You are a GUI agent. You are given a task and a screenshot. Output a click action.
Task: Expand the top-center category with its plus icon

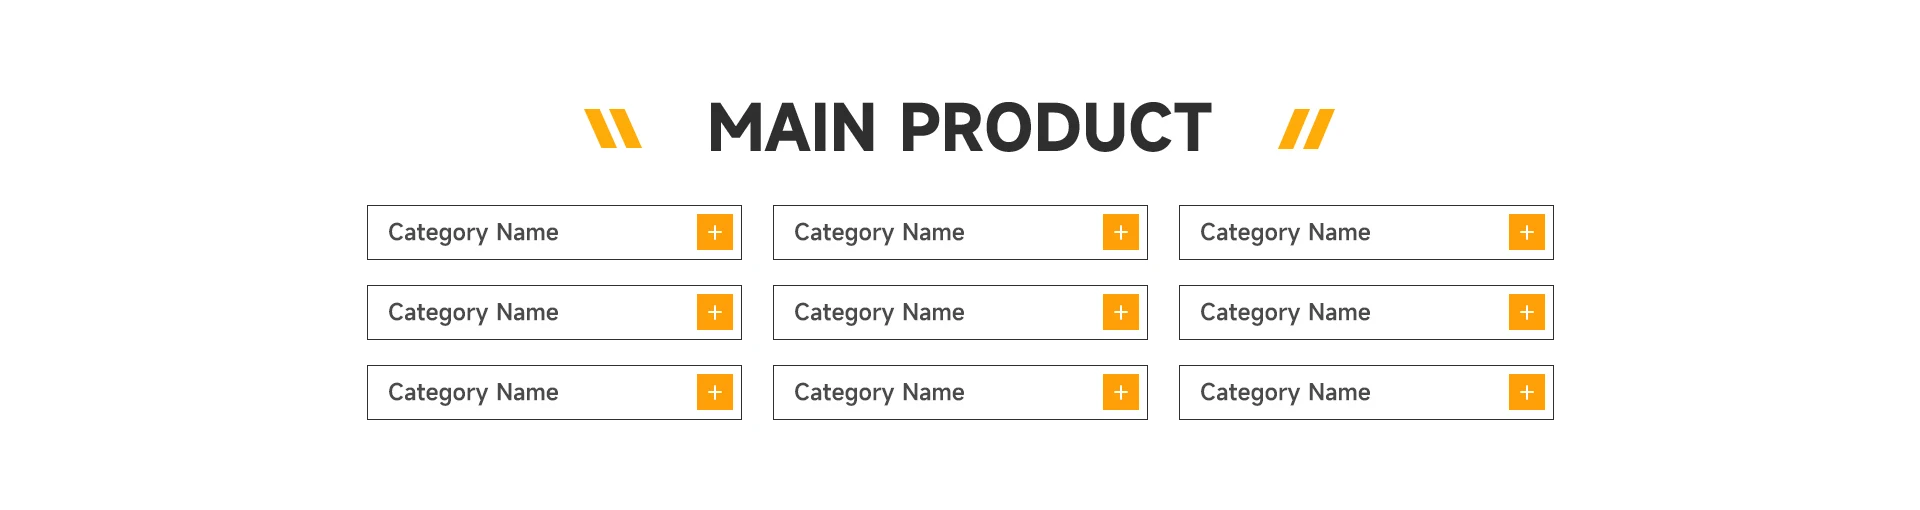point(1121,232)
